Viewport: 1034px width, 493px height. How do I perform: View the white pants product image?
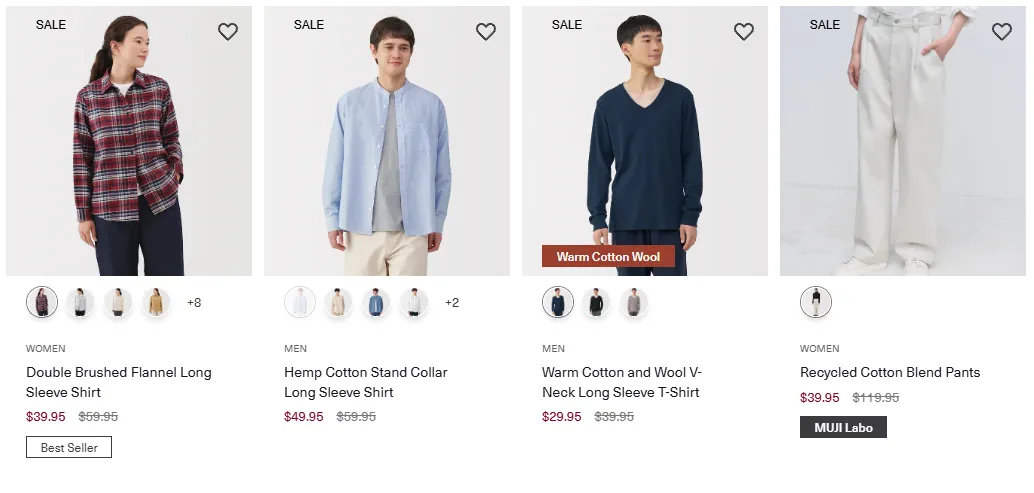point(903,141)
